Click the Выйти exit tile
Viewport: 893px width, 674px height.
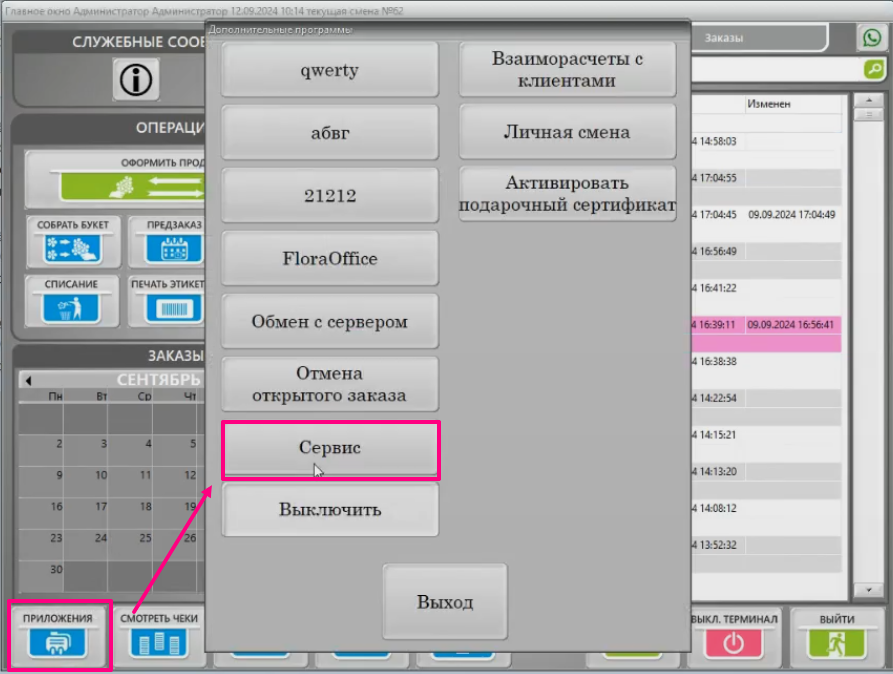pos(837,637)
